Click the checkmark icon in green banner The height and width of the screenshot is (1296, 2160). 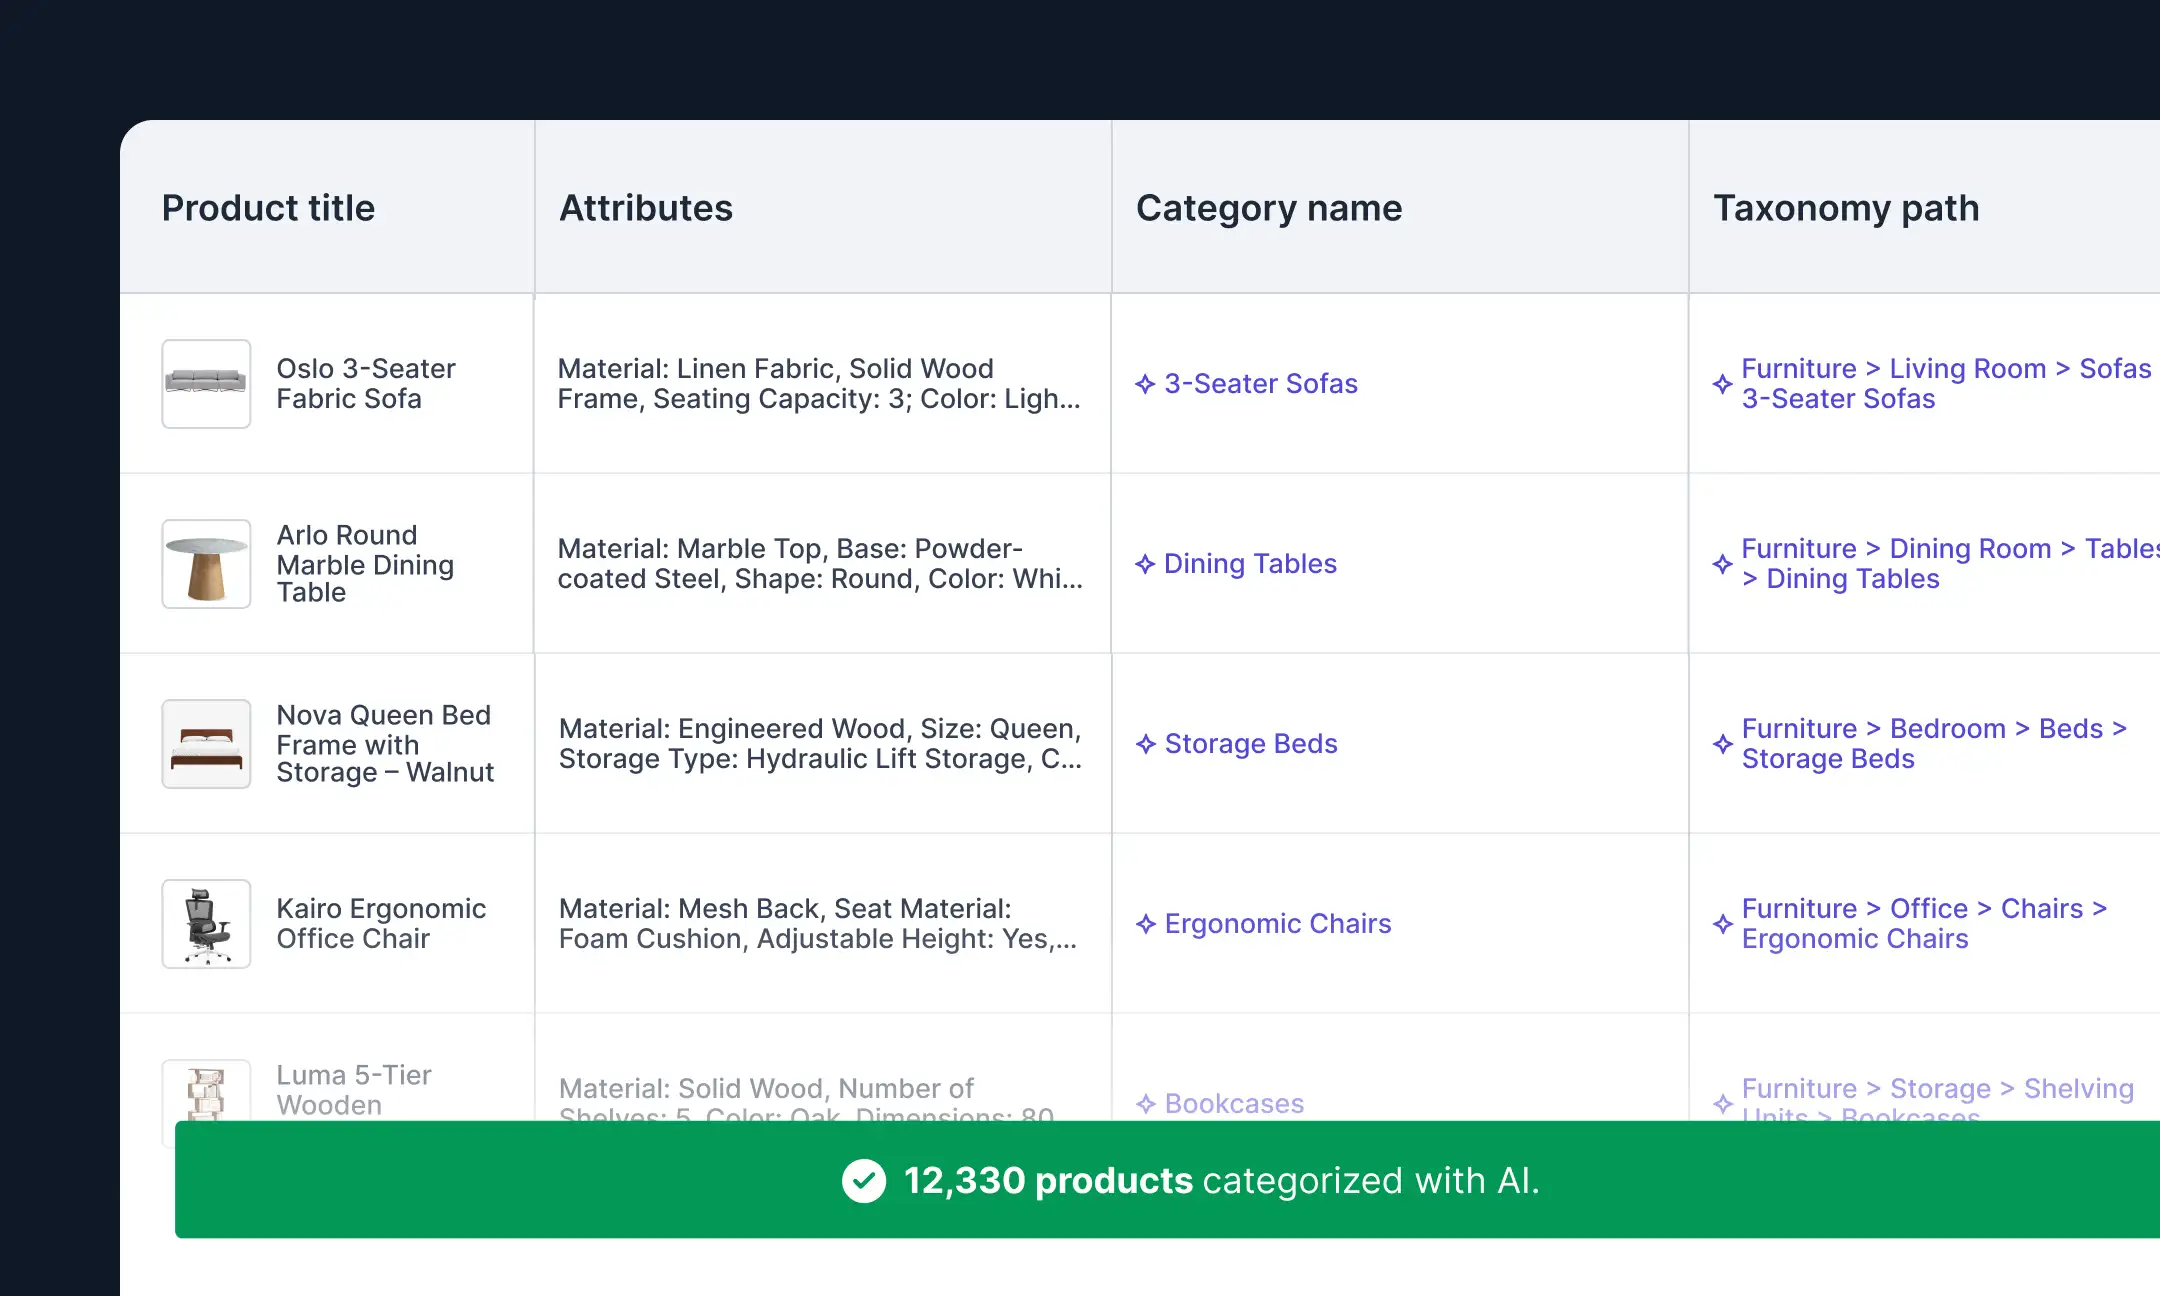pos(864,1181)
